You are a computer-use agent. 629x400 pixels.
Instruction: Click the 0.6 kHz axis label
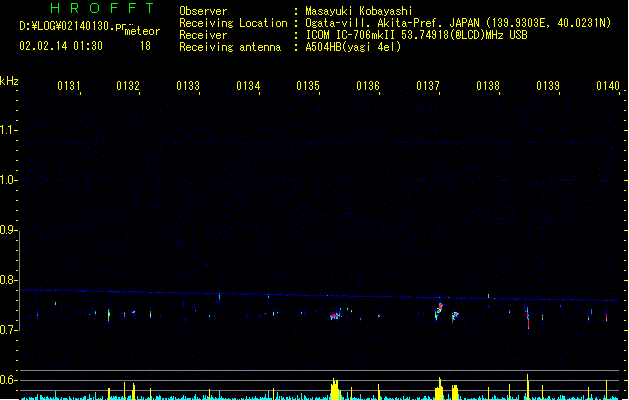pyautogui.click(x=8, y=380)
